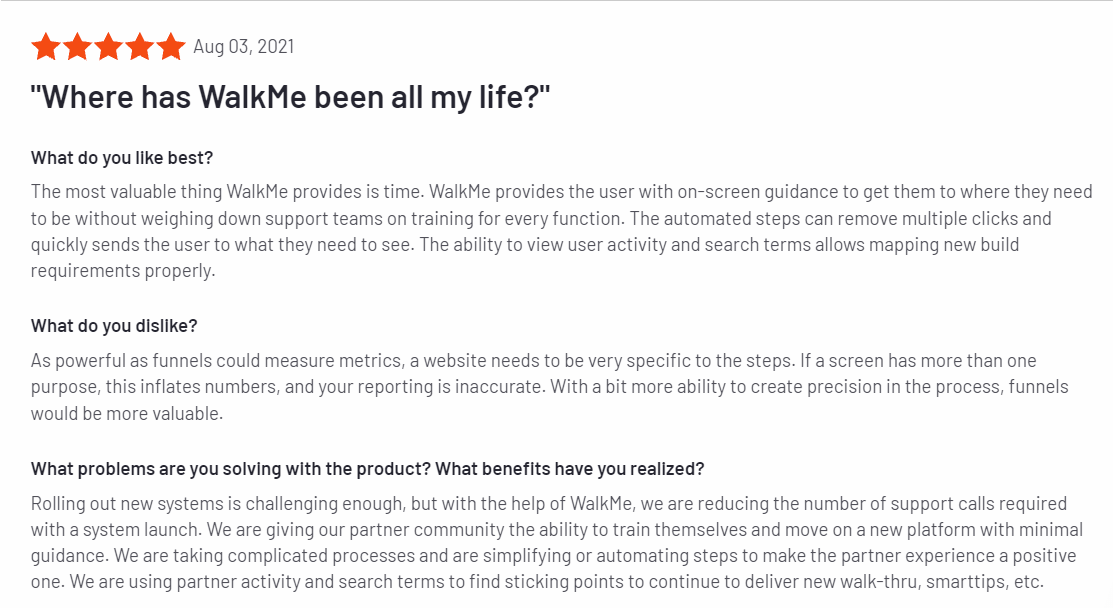Click the "What problems are you solving" heading

(367, 469)
